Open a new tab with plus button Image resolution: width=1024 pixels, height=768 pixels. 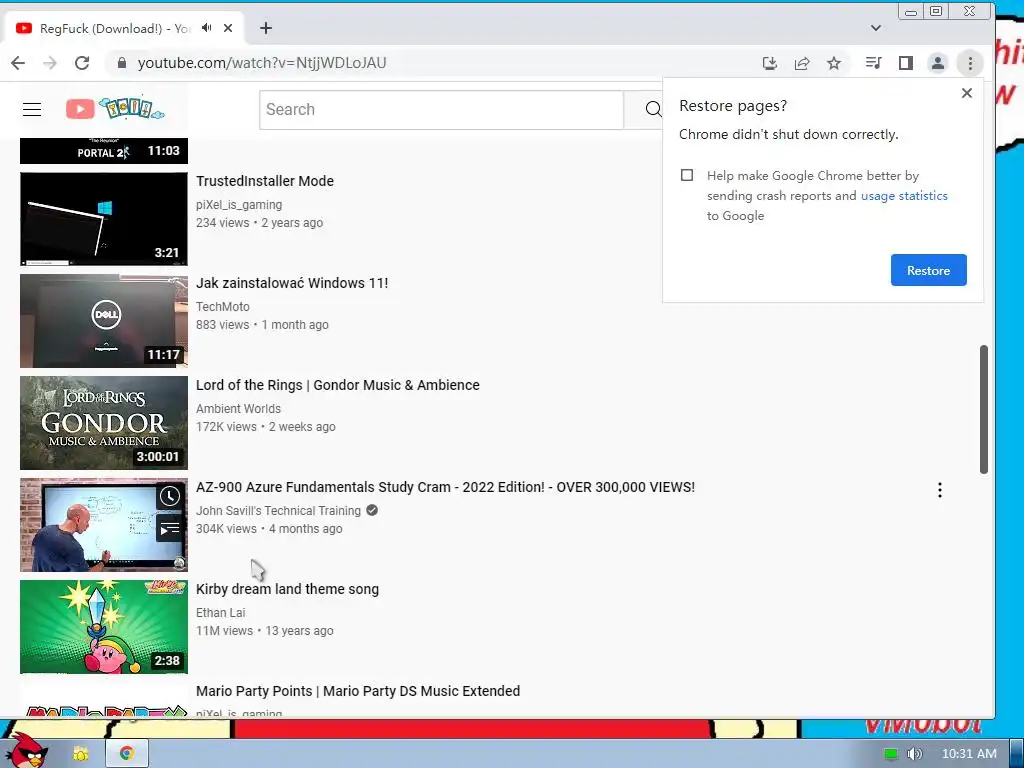pos(266,28)
